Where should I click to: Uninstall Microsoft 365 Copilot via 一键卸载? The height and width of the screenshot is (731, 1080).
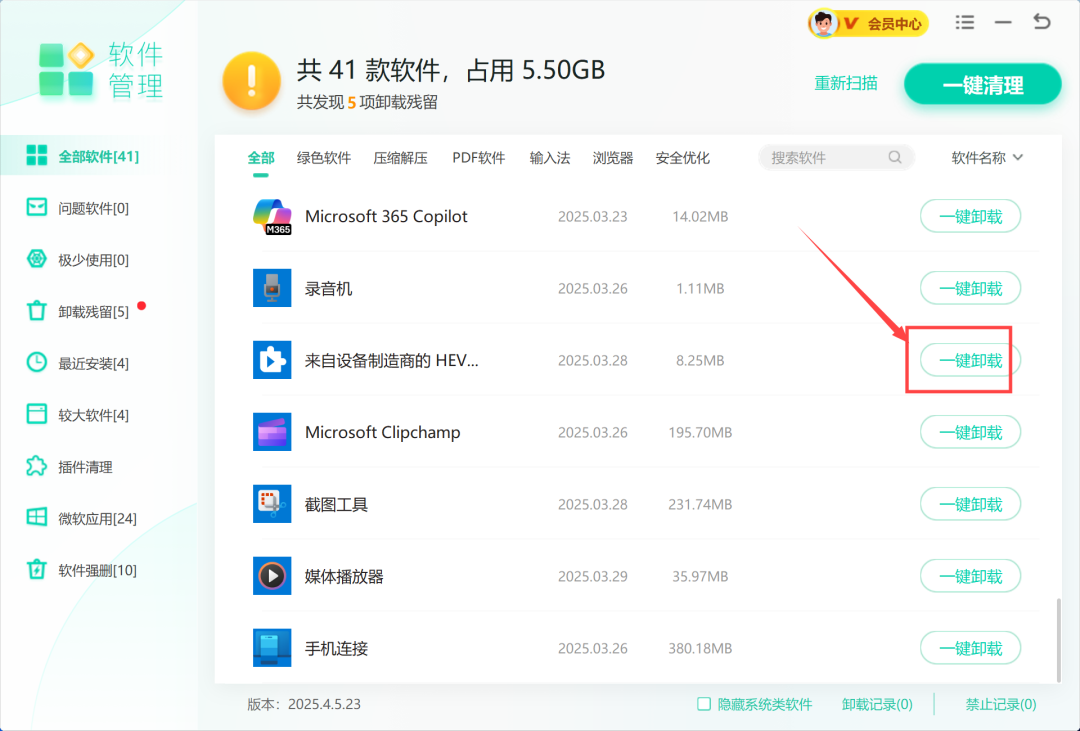tap(970, 216)
